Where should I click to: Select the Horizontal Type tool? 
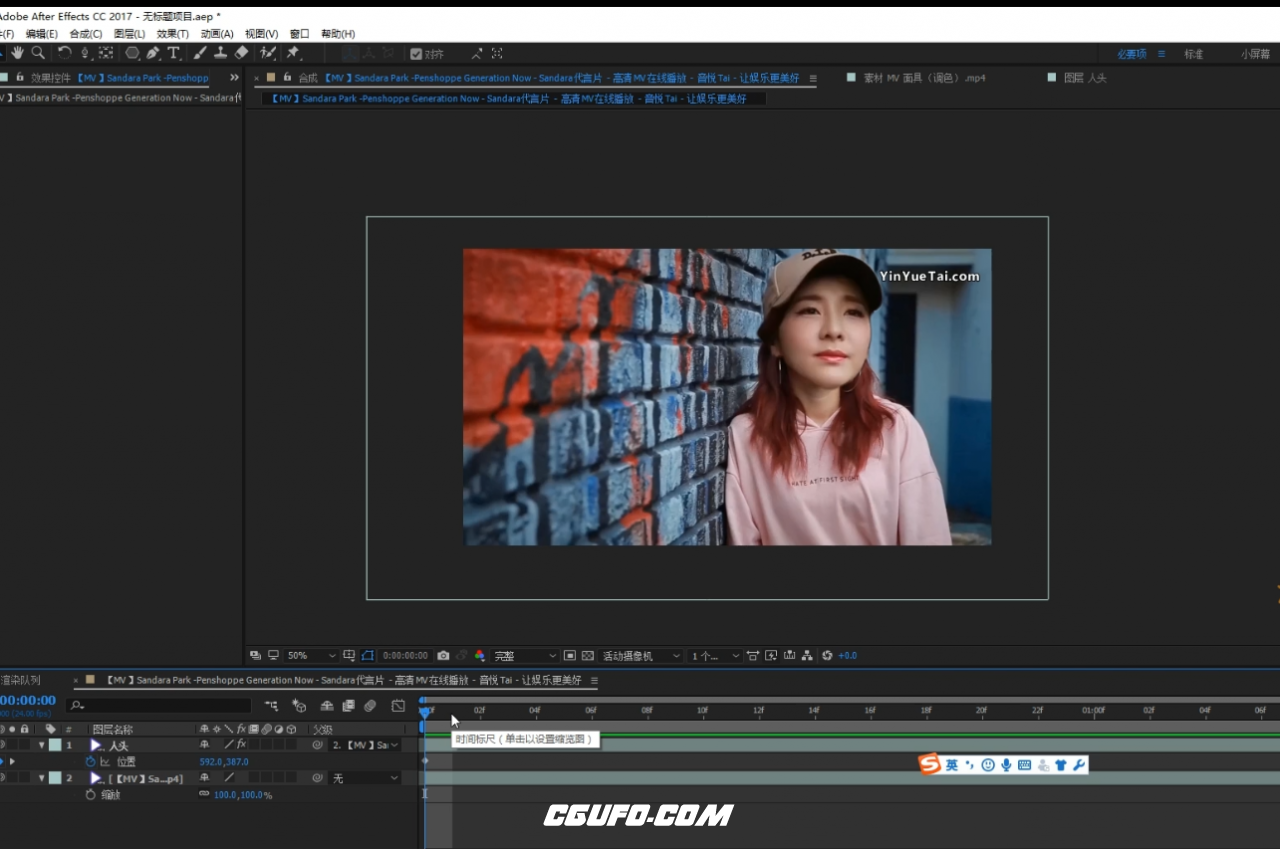(x=174, y=53)
